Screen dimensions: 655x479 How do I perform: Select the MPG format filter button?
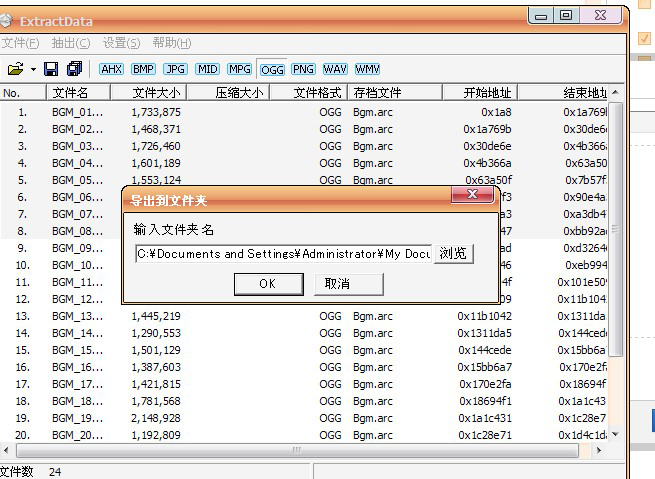pyautogui.click(x=239, y=69)
